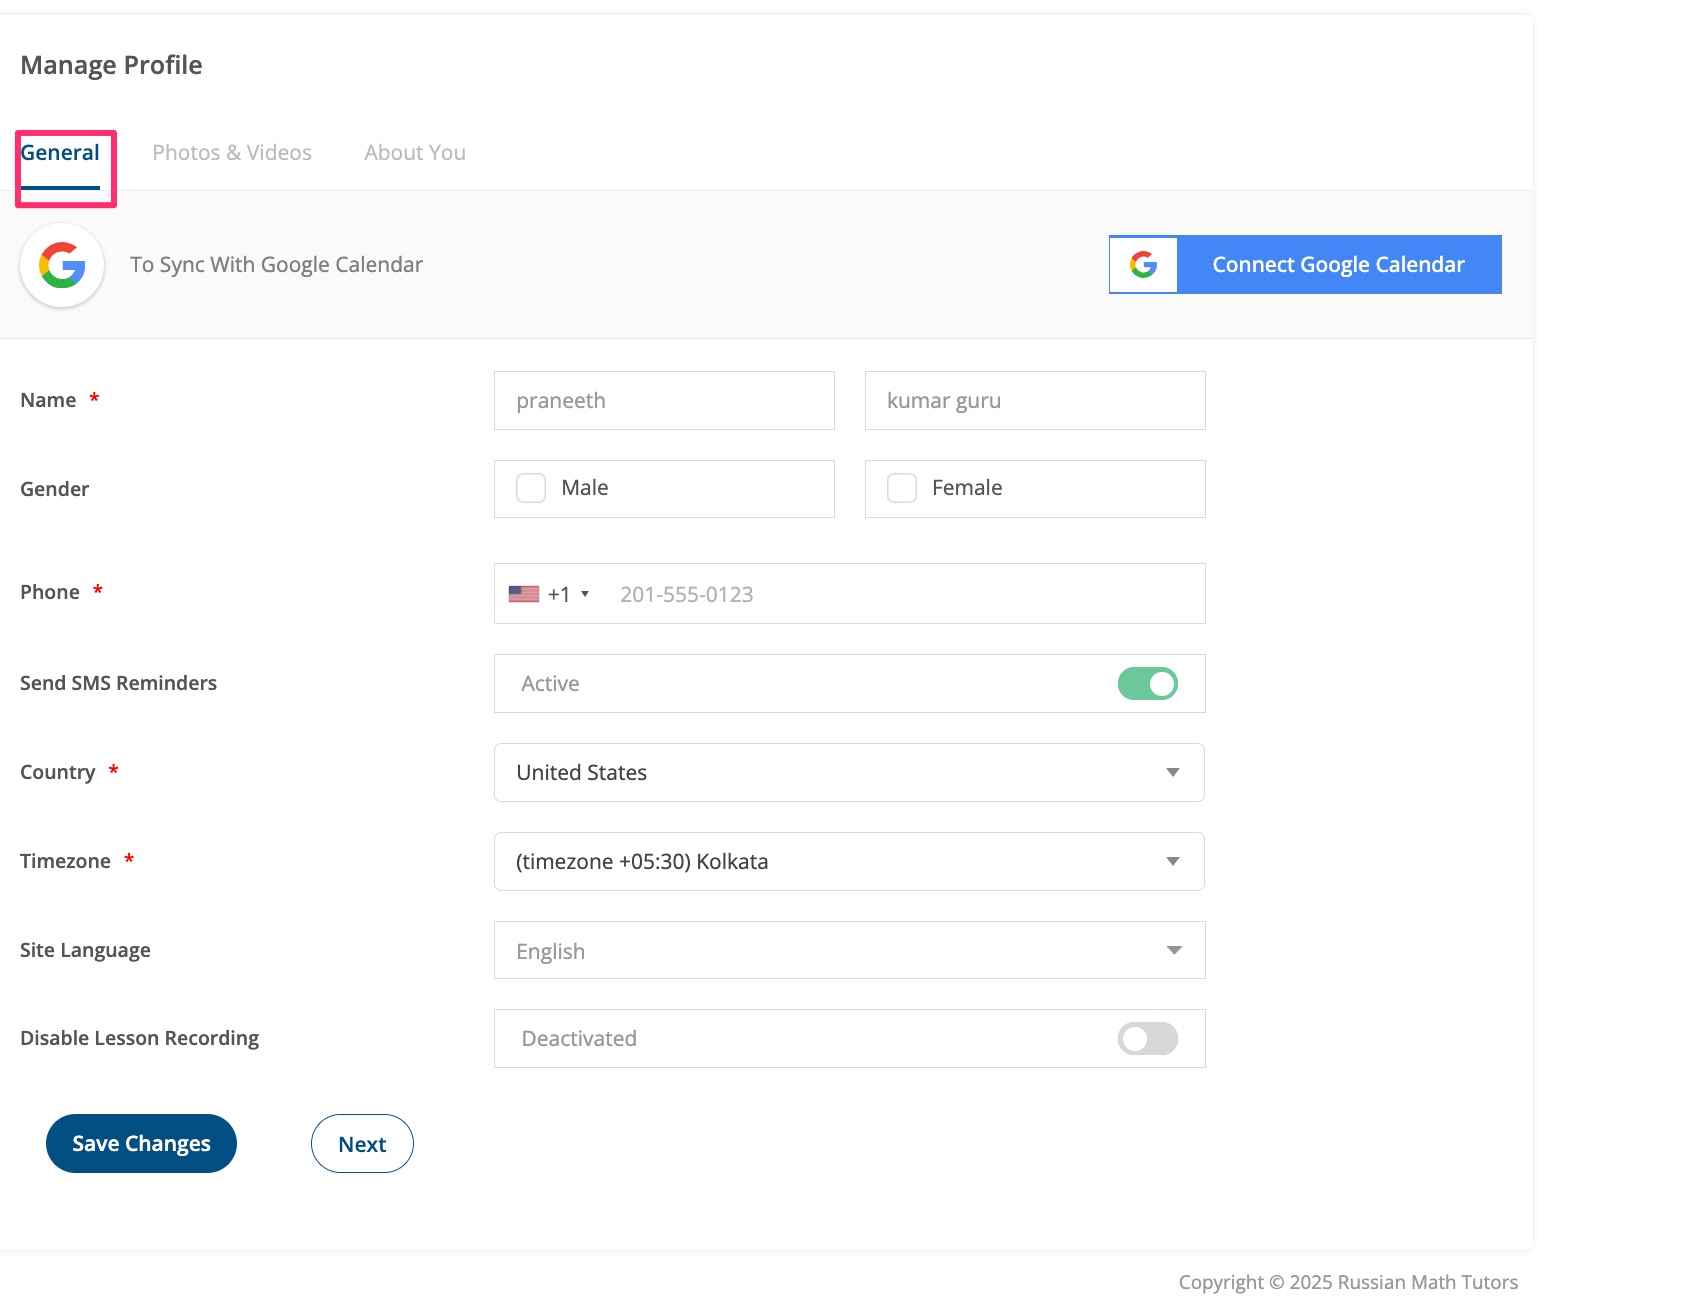
Task: Click the round Google logo icon
Action: tap(62, 265)
